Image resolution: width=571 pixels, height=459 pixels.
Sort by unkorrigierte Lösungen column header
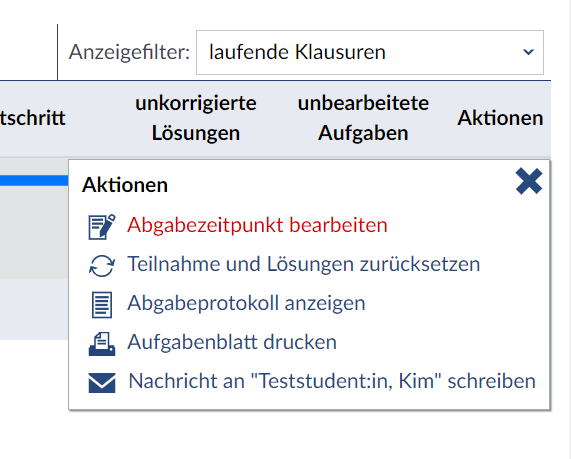[196, 118]
